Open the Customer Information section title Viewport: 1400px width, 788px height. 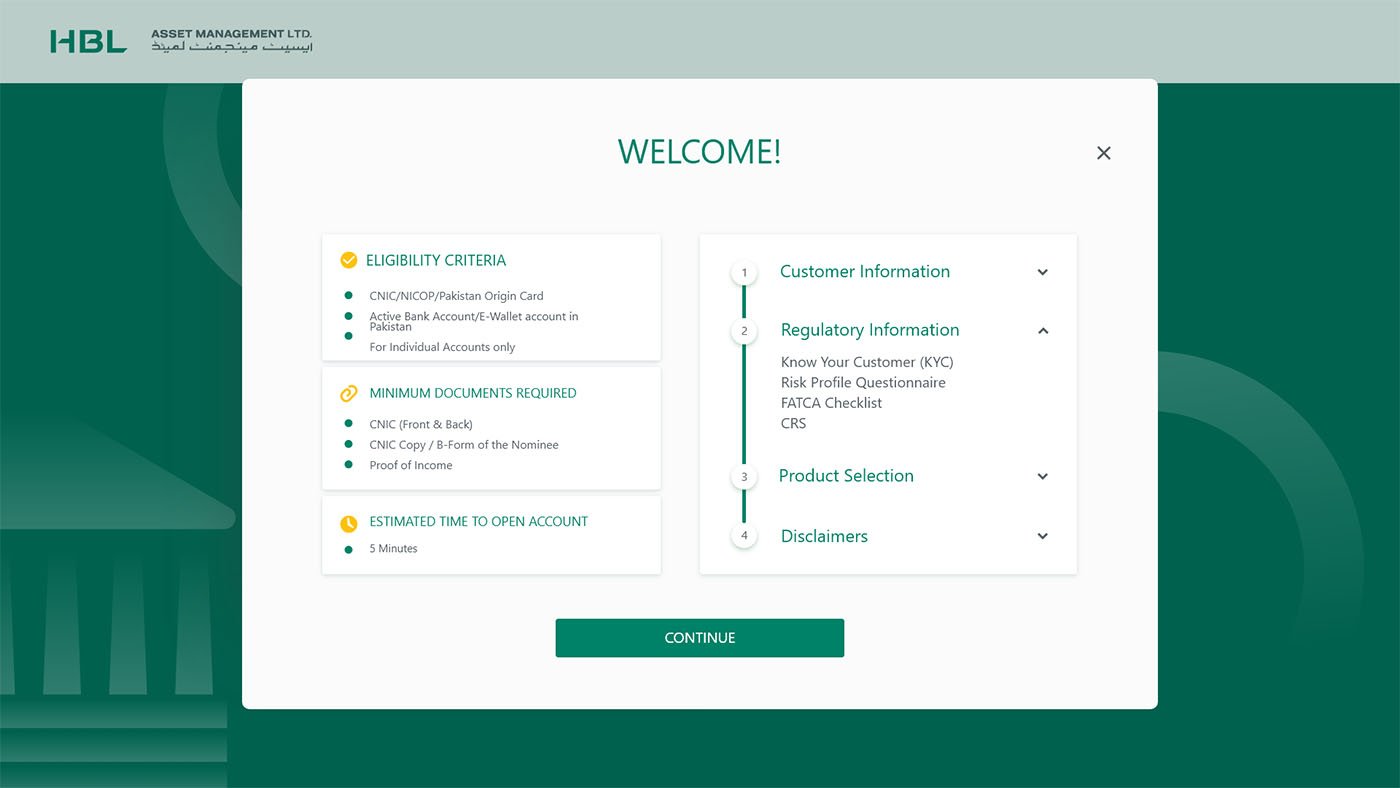click(865, 271)
